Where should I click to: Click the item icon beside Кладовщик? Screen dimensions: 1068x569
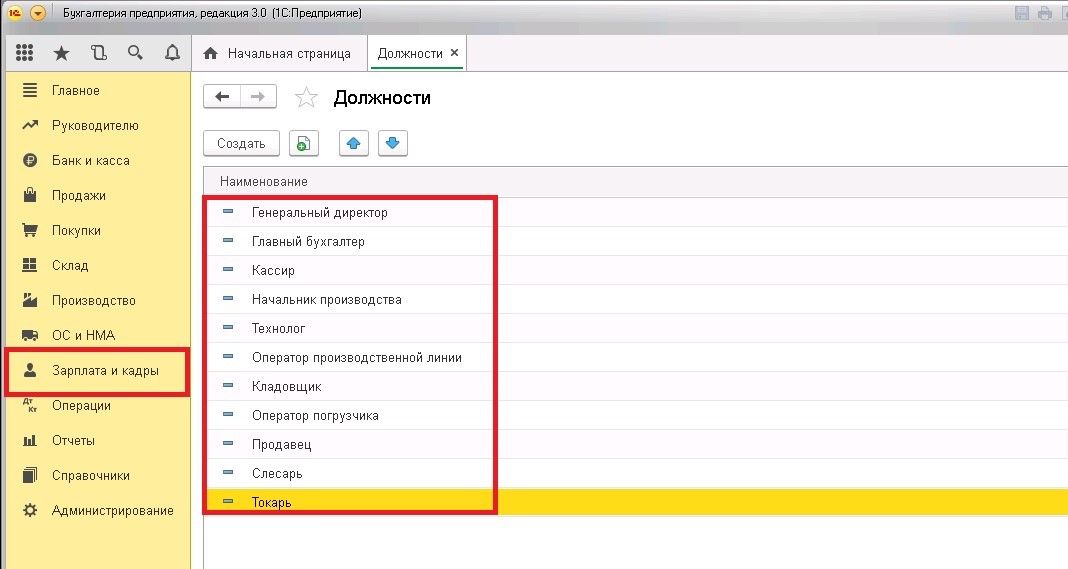pyautogui.click(x=228, y=385)
